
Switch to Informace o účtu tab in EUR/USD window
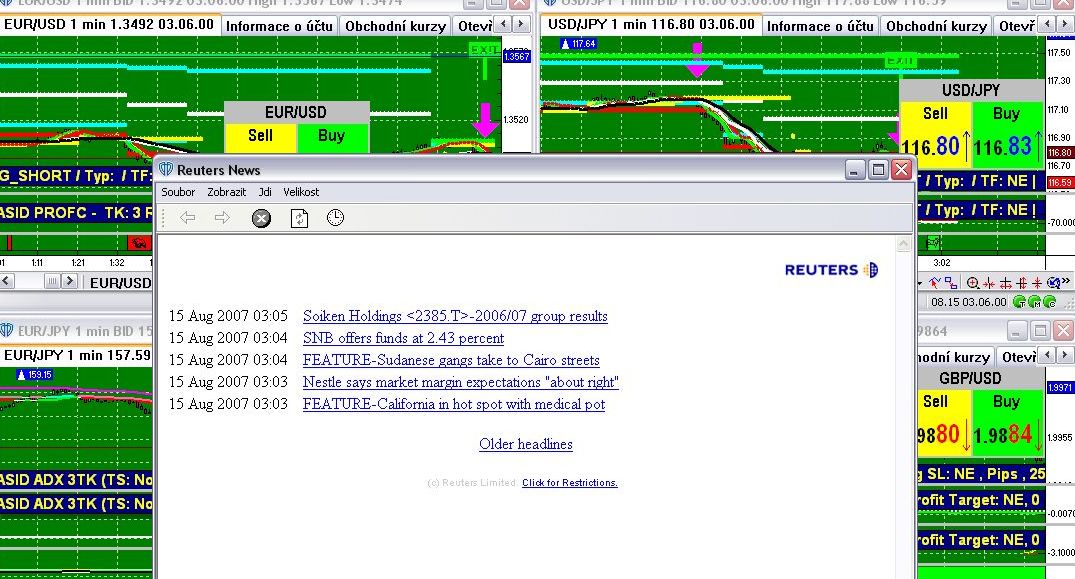(279, 26)
